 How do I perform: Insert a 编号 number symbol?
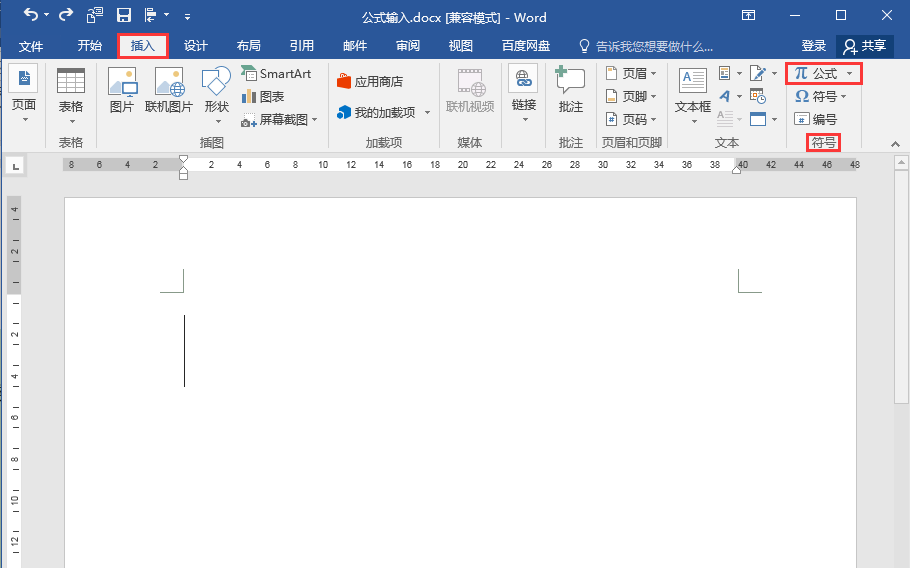[815, 120]
